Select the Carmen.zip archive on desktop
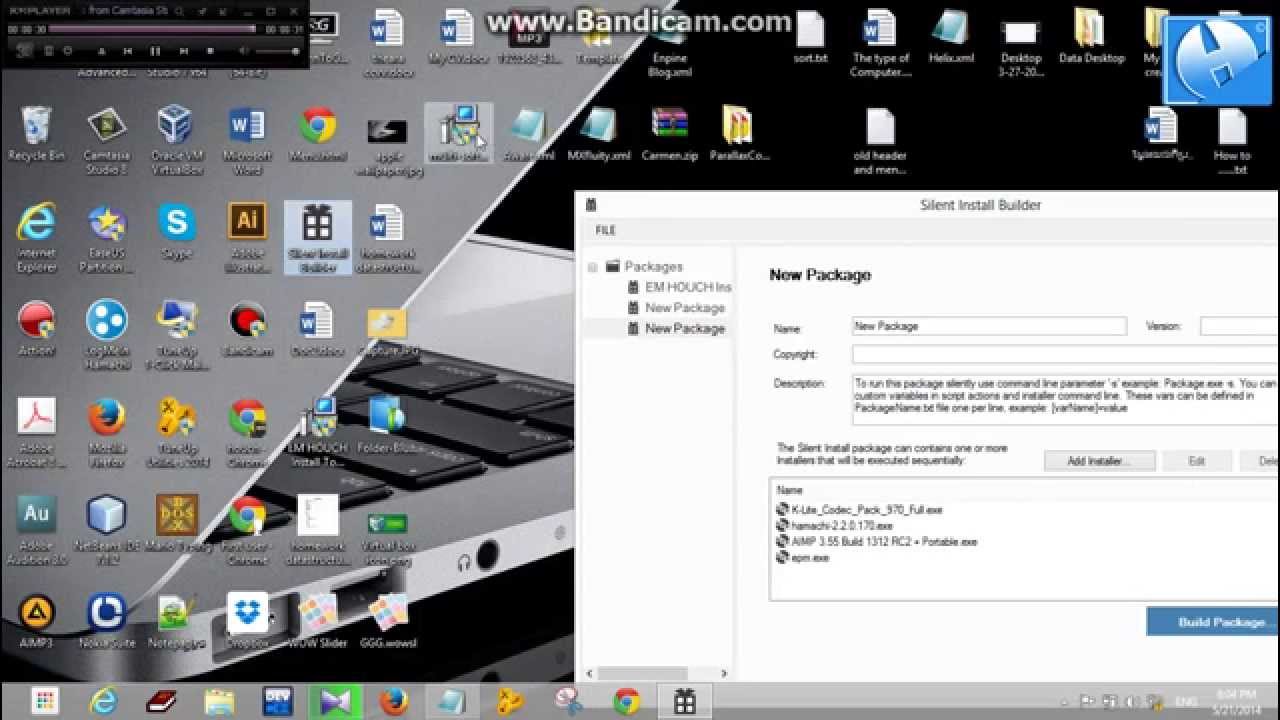The image size is (1280, 720). pyautogui.click(x=669, y=133)
